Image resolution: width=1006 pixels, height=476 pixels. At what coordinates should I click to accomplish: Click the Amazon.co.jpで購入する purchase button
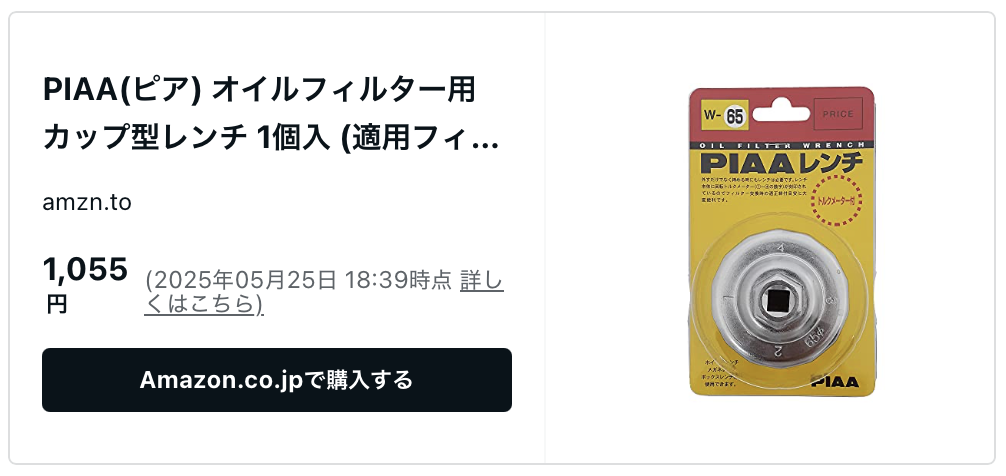click(277, 380)
